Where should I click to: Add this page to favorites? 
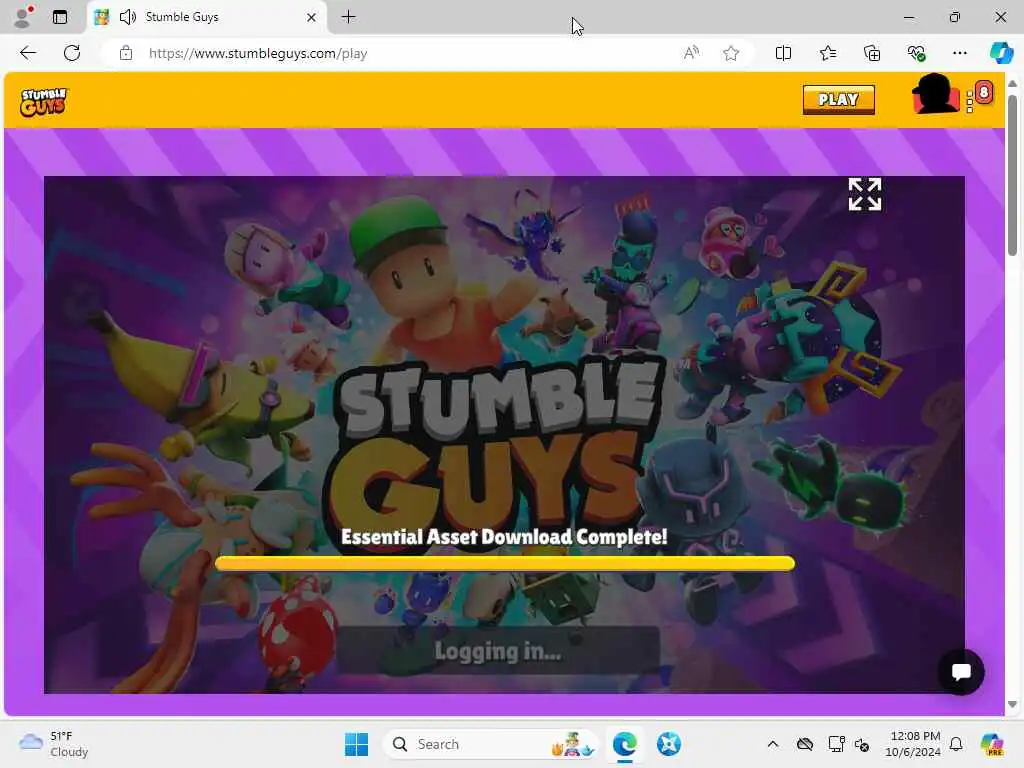731,53
